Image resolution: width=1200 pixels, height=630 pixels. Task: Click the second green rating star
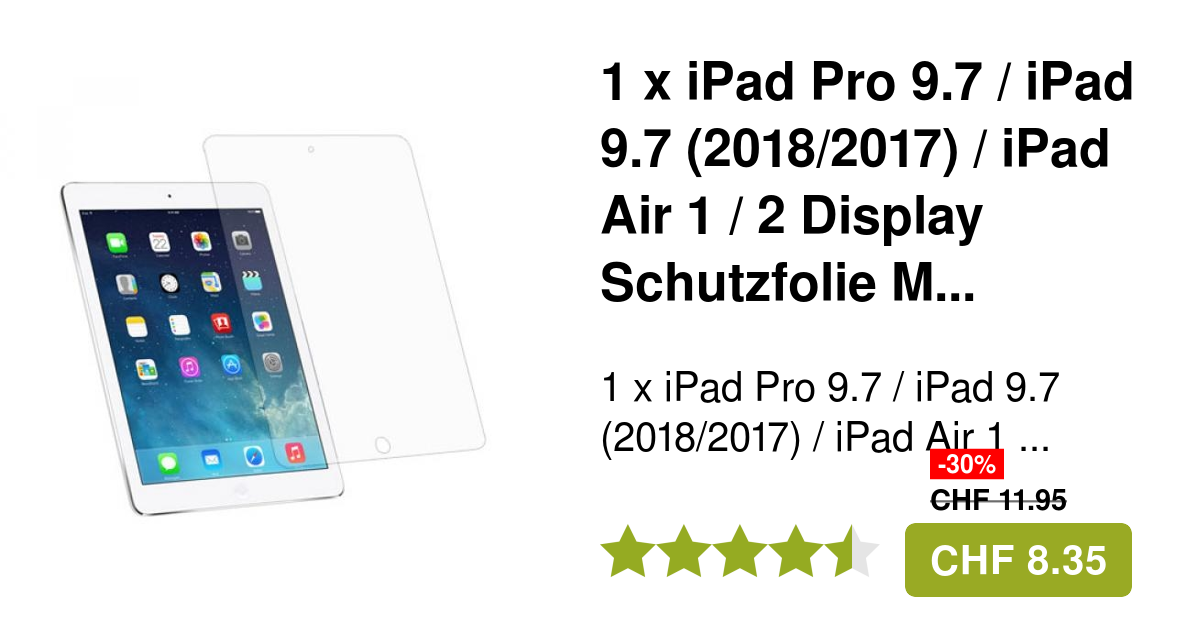pyautogui.click(x=683, y=553)
